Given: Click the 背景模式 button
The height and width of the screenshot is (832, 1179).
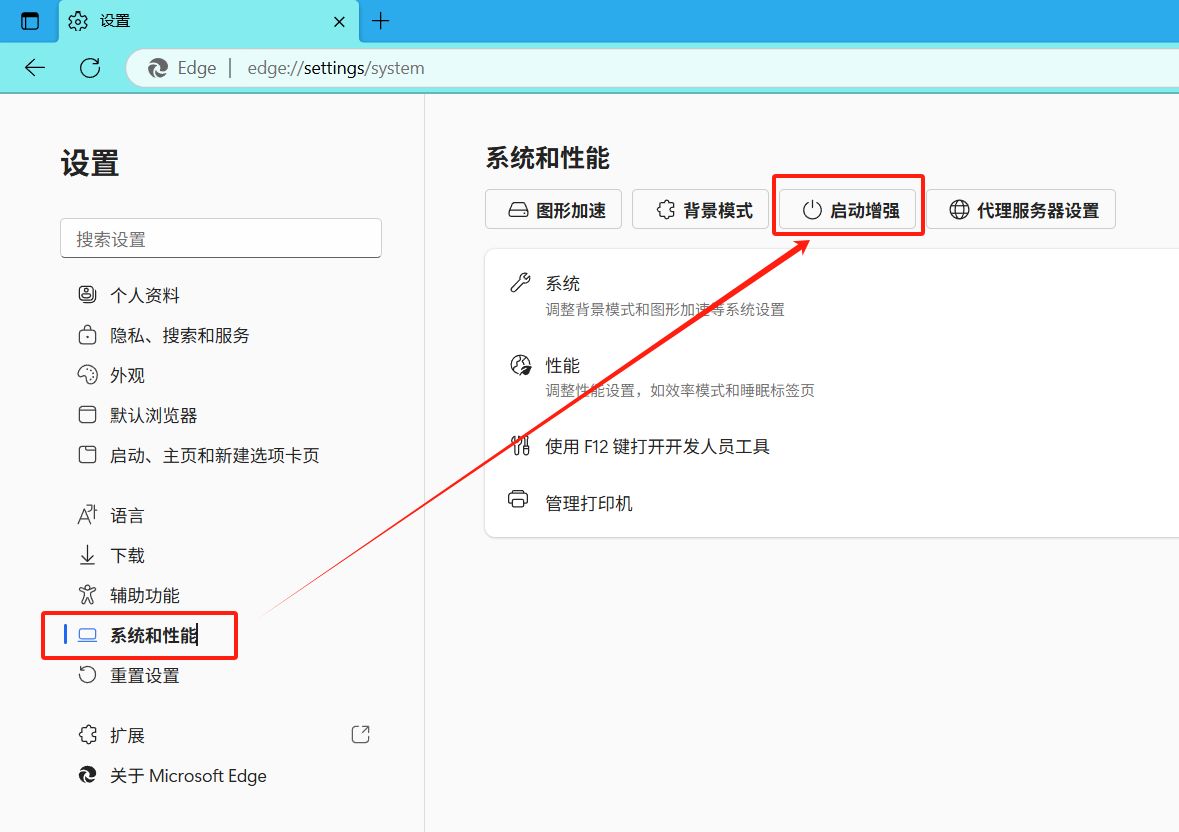Looking at the screenshot, I should click(700, 210).
